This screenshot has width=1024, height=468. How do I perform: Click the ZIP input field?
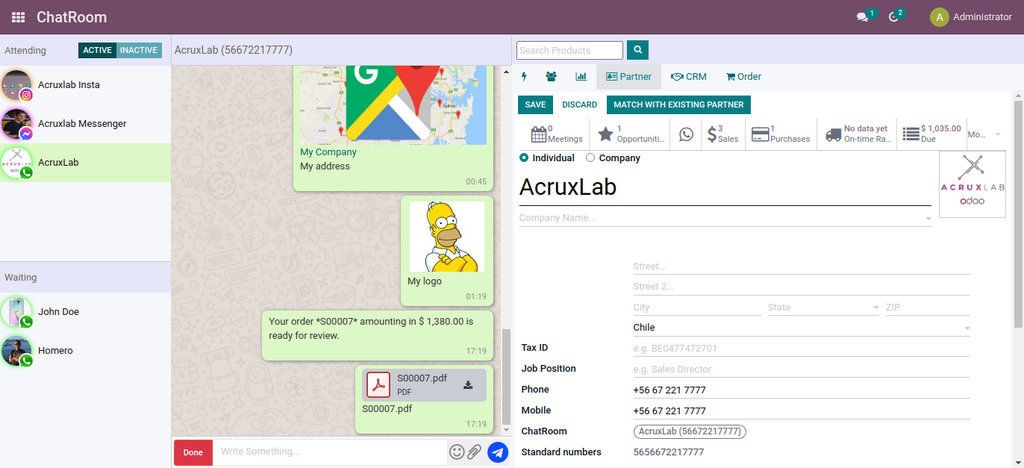[x=927, y=307]
